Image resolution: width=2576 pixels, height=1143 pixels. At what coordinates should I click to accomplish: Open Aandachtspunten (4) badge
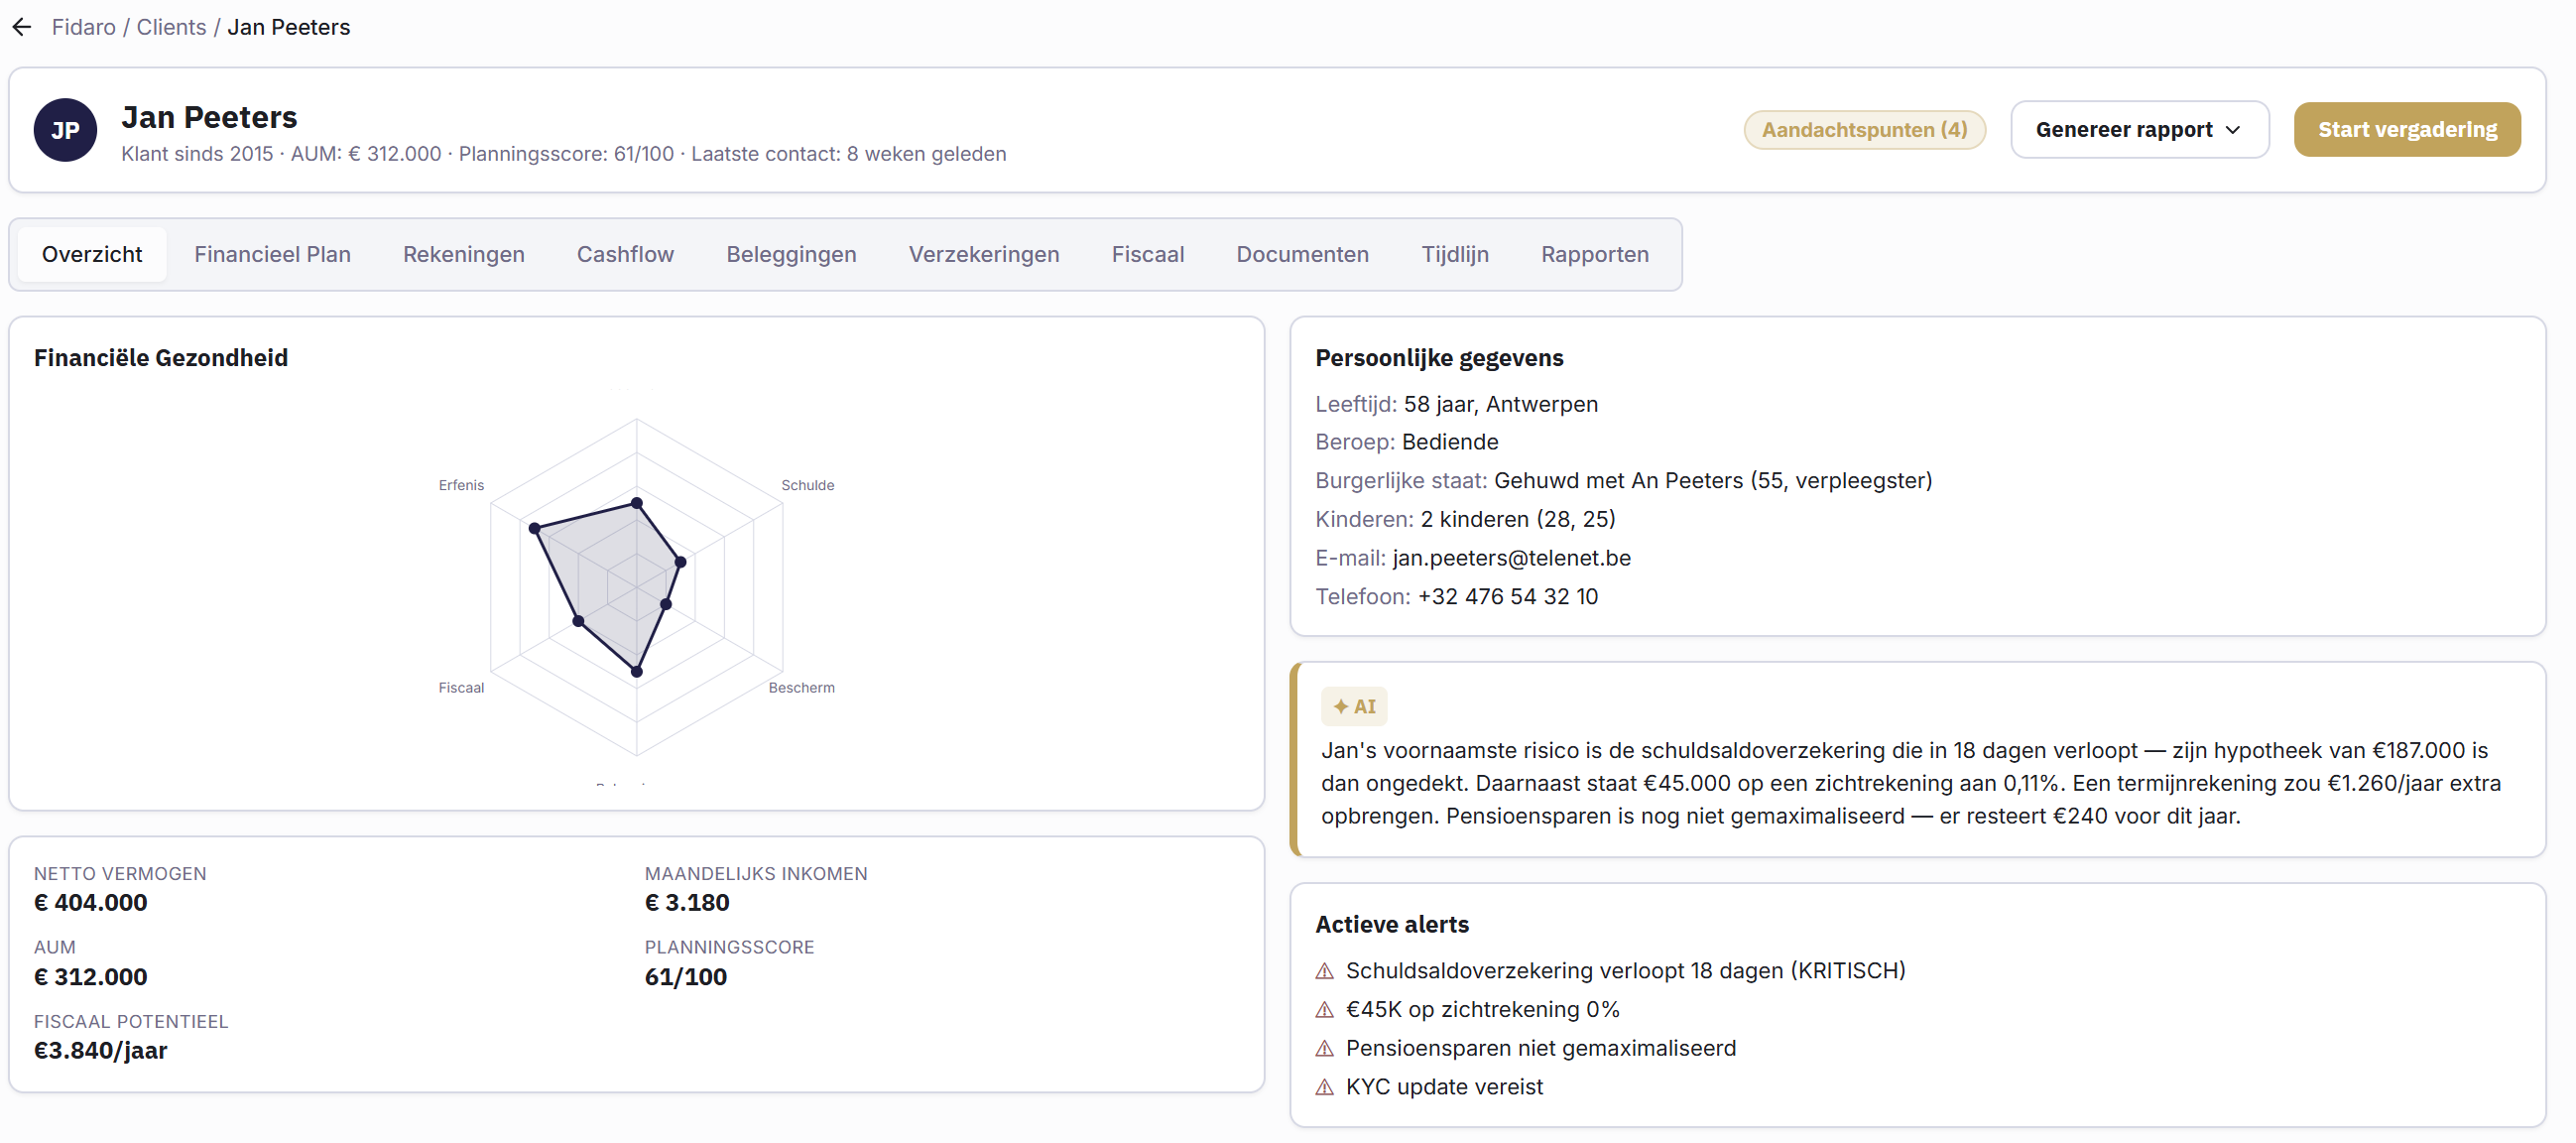pyautogui.click(x=1863, y=130)
